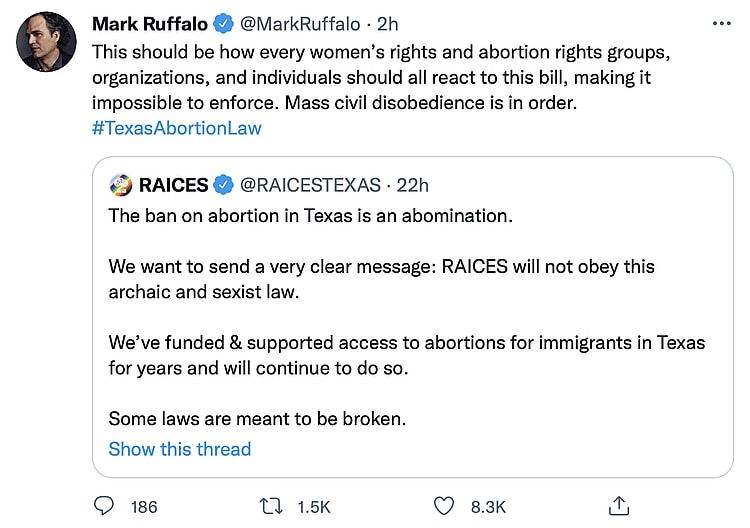Click the reply speech bubble icon
Screen dimensions: 750x528
coord(104,506)
